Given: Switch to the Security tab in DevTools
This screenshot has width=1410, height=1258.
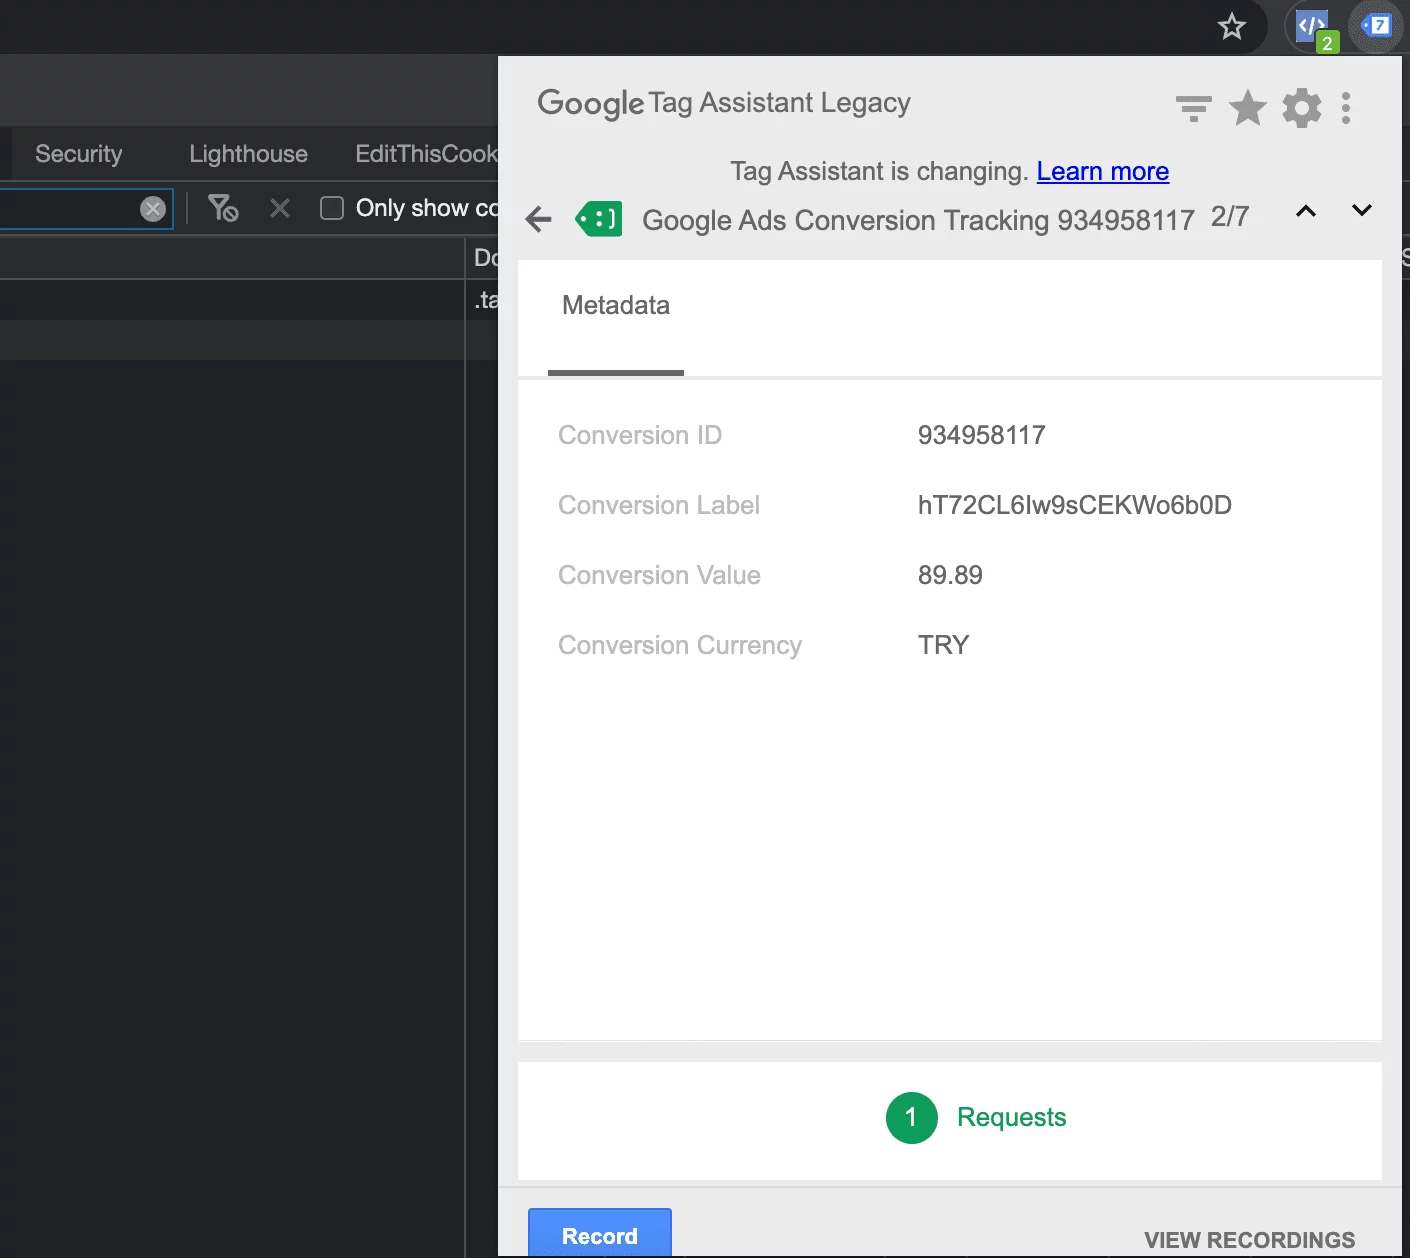Looking at the screenshot, I should point(79,154).
